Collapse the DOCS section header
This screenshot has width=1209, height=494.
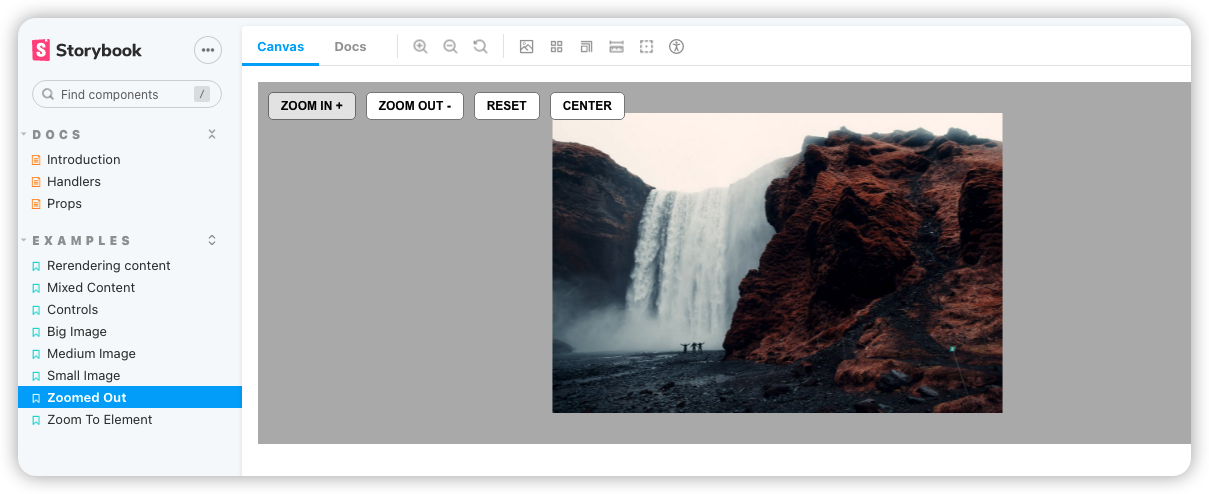(x=57, y=135)
